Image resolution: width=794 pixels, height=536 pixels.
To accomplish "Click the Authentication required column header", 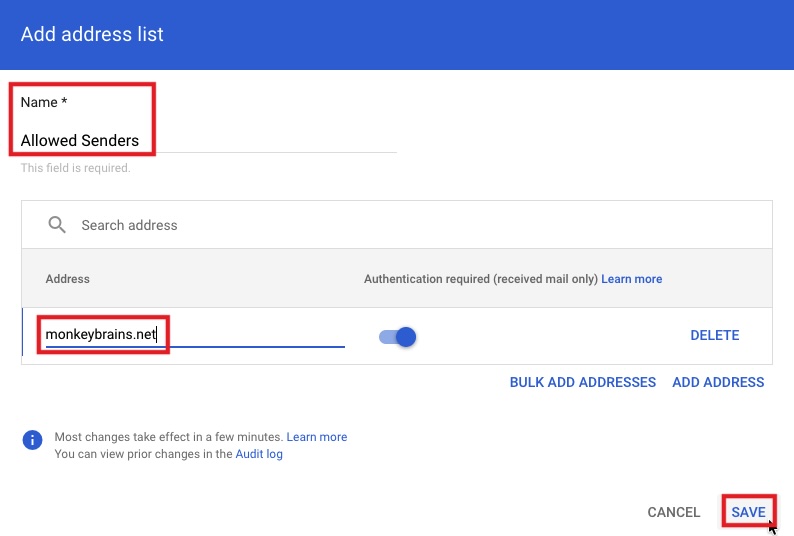I will (x=480, y=279).
